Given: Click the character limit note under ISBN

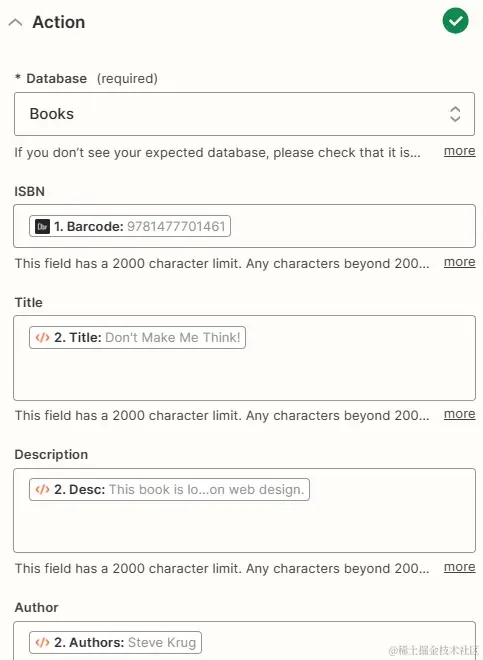Looking at the screenshot, I should 222,263.
